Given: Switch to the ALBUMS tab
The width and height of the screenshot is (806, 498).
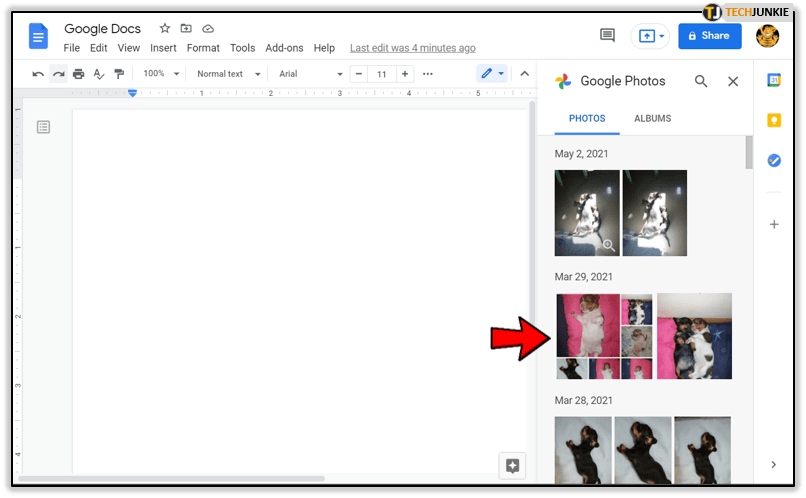Looking at the screenshot, I should (652, 119).
